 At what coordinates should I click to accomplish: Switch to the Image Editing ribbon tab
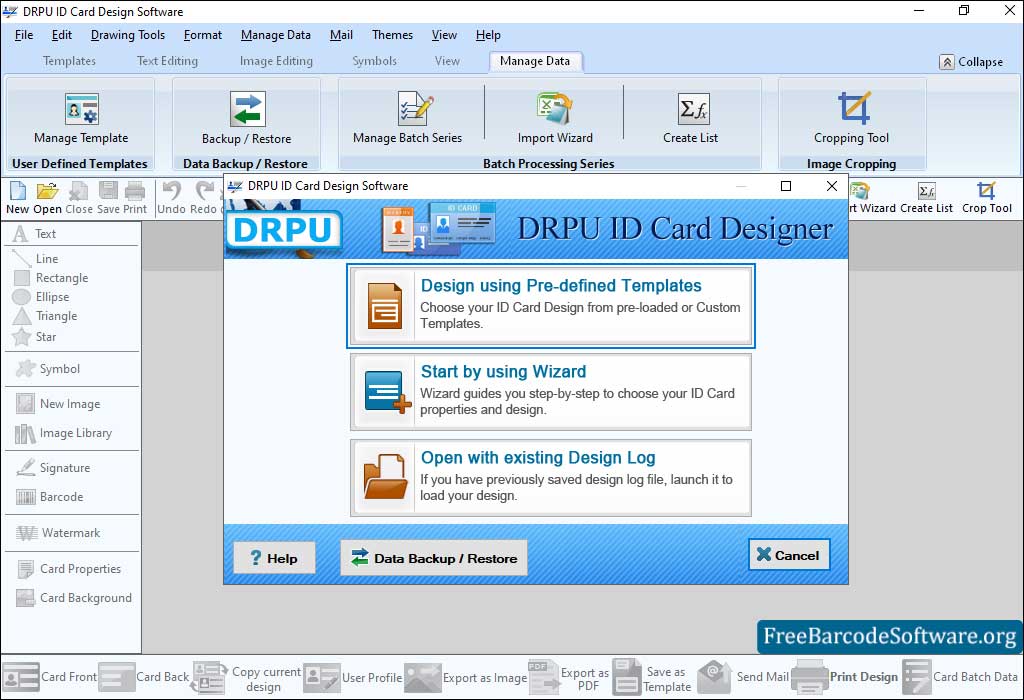coord(276,61)
